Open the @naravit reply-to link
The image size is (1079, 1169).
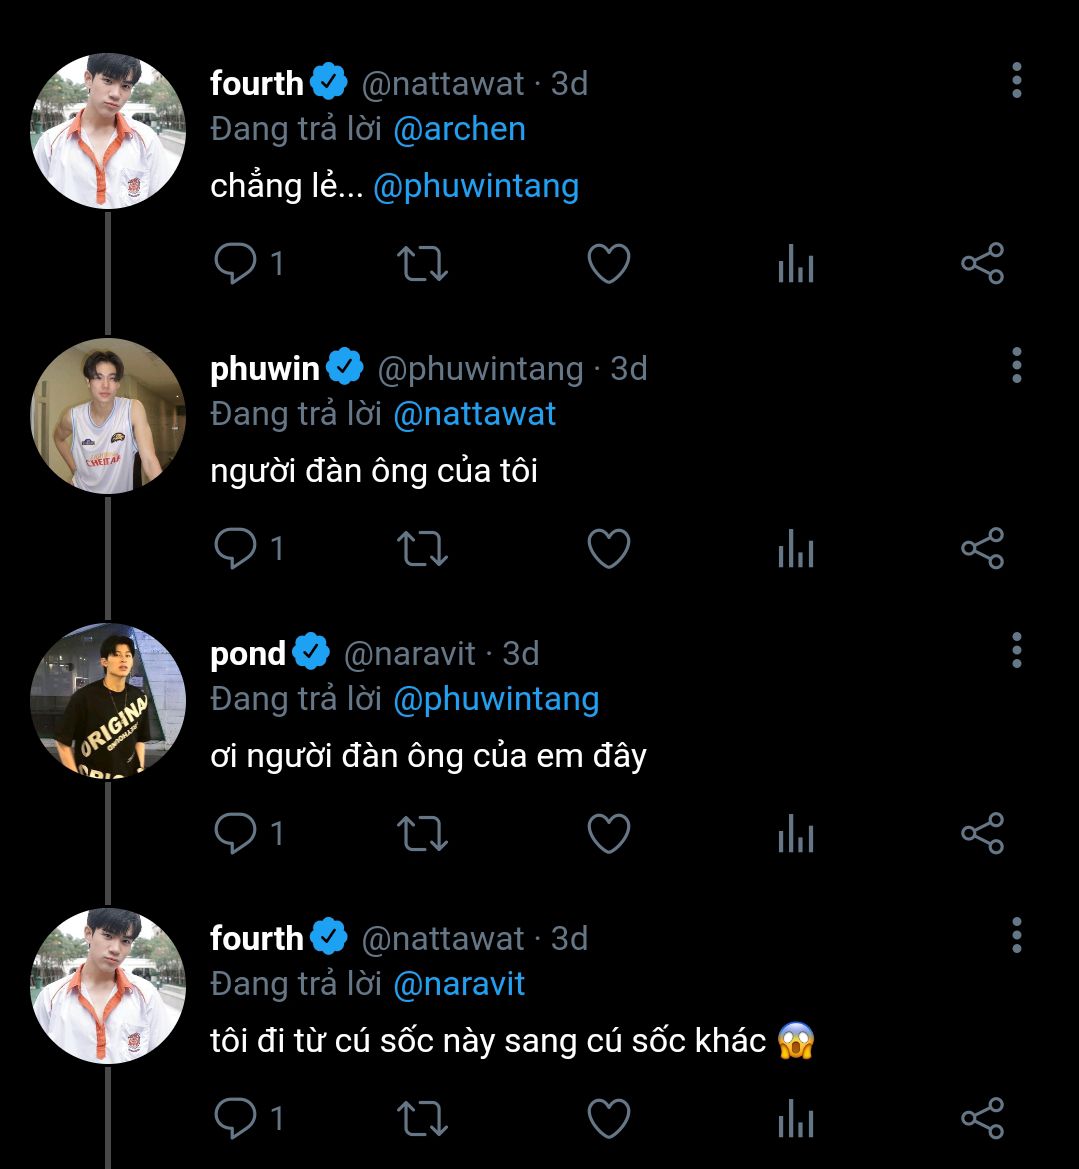[x=459, y=984]
